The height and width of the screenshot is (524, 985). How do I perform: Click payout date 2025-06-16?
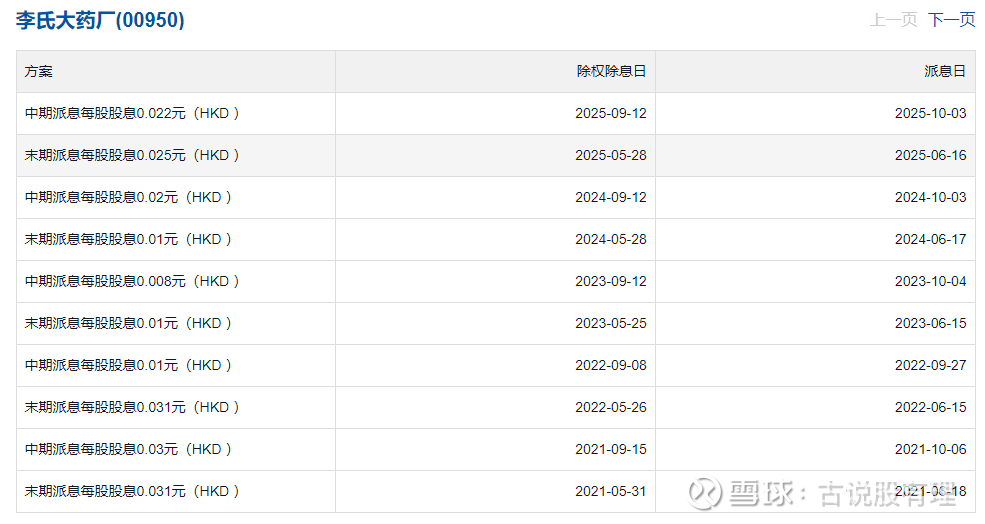point(931,156)
